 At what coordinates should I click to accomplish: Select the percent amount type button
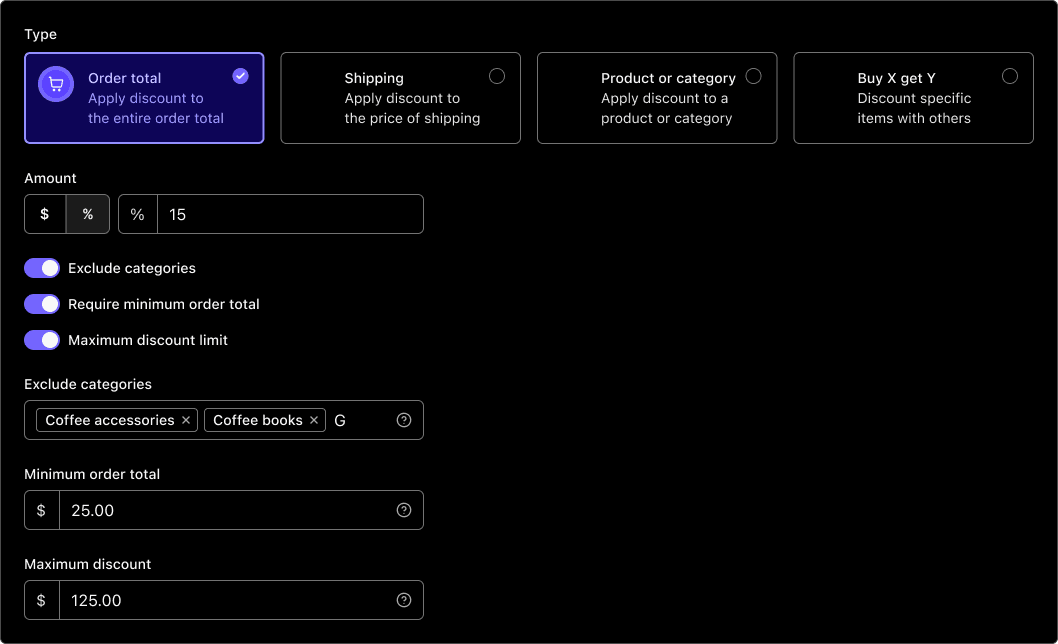point(88,214)
